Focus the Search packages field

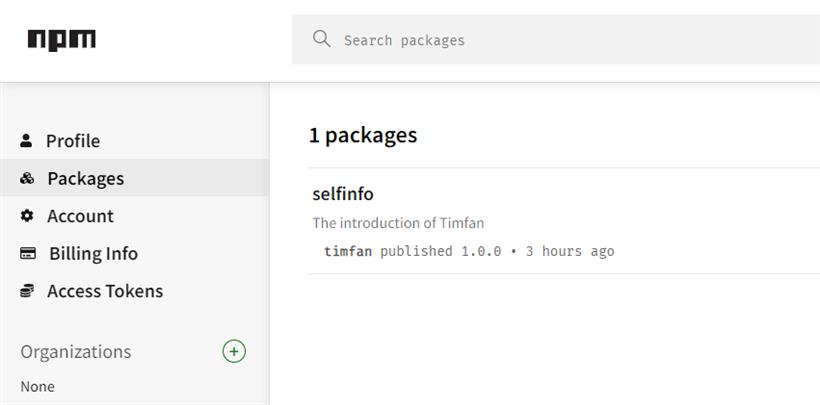556,40
